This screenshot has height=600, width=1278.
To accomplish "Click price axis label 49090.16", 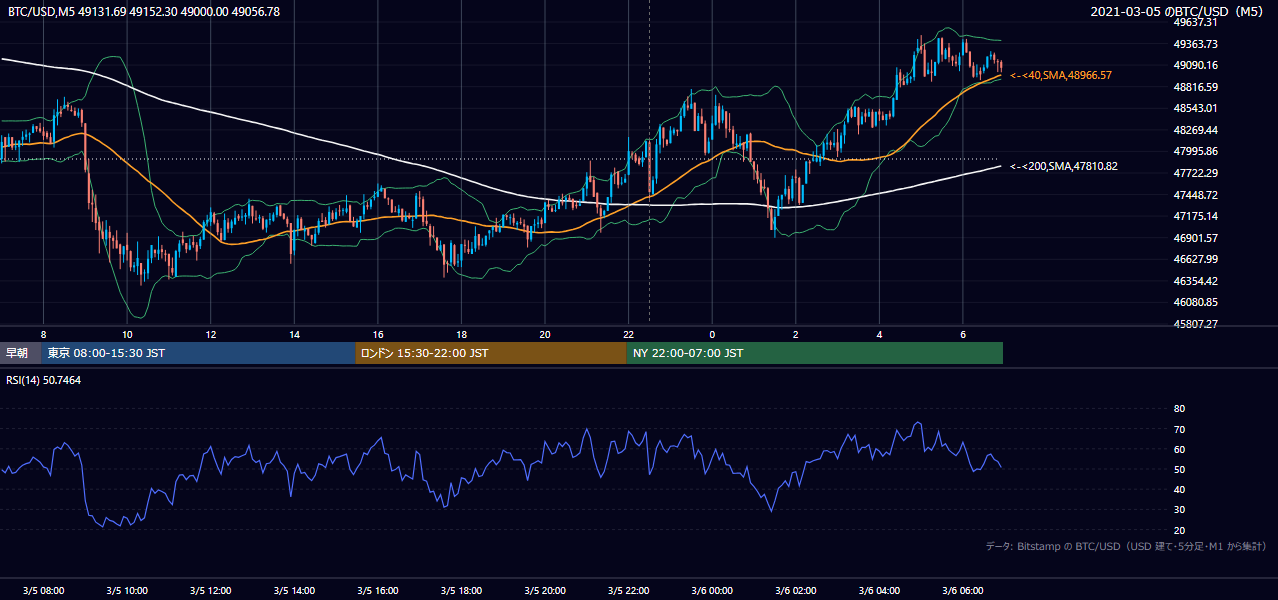I will tap(1195, 65).
